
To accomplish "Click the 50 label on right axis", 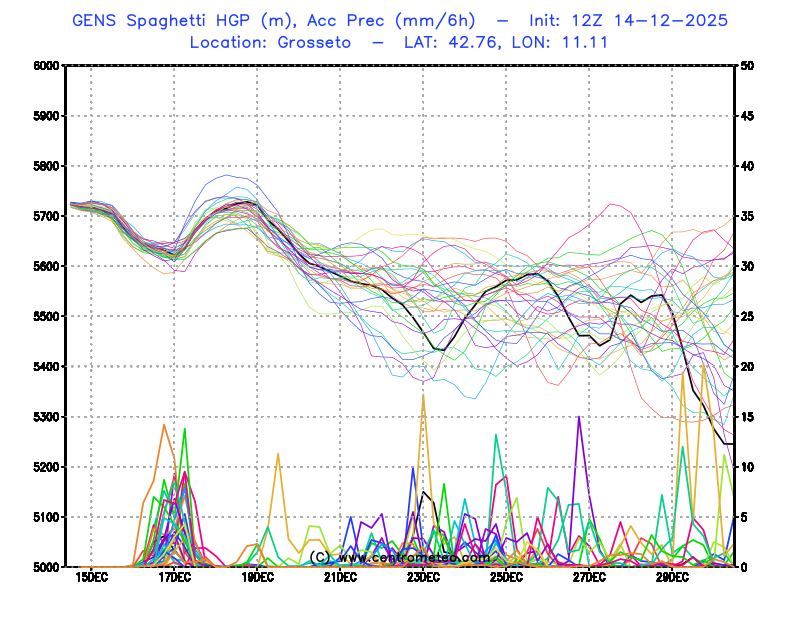I will tap(747, 66).
